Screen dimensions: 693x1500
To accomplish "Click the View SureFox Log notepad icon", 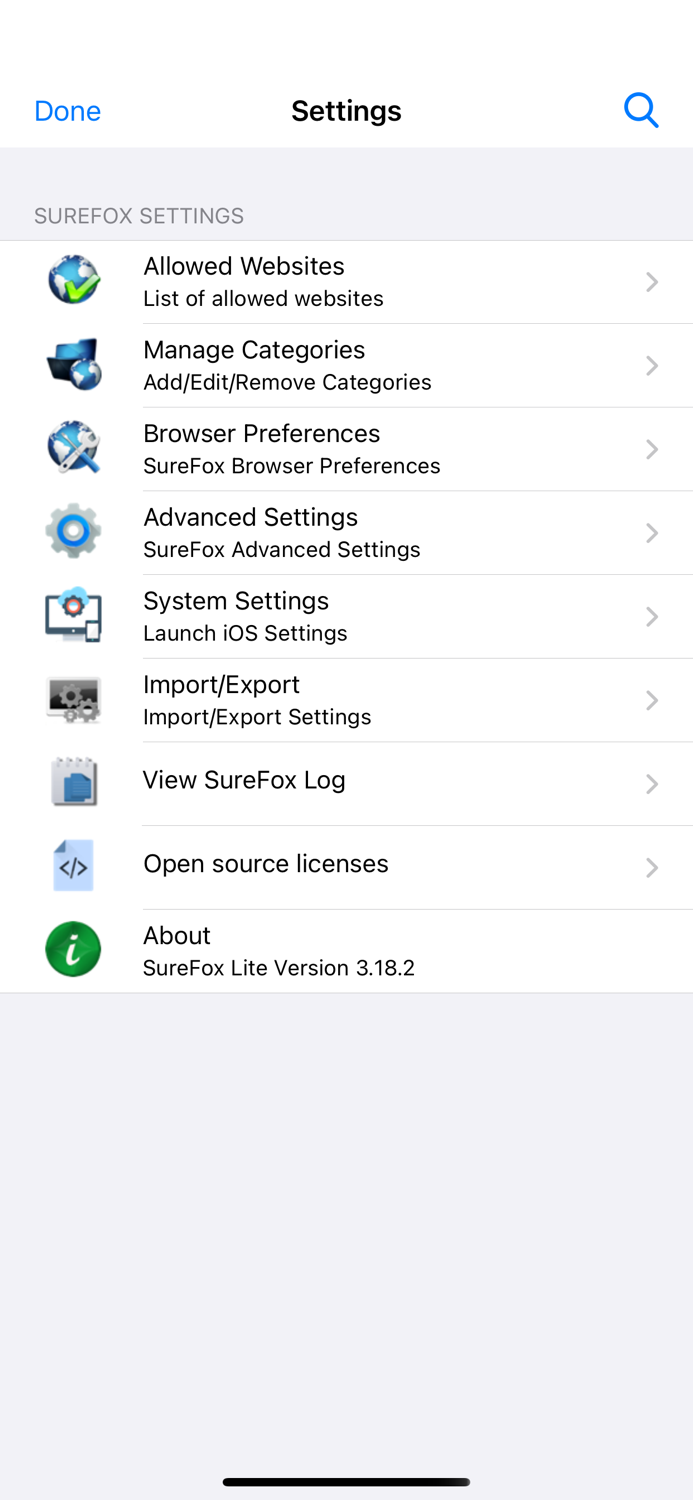I will click(x=73, y=783).
